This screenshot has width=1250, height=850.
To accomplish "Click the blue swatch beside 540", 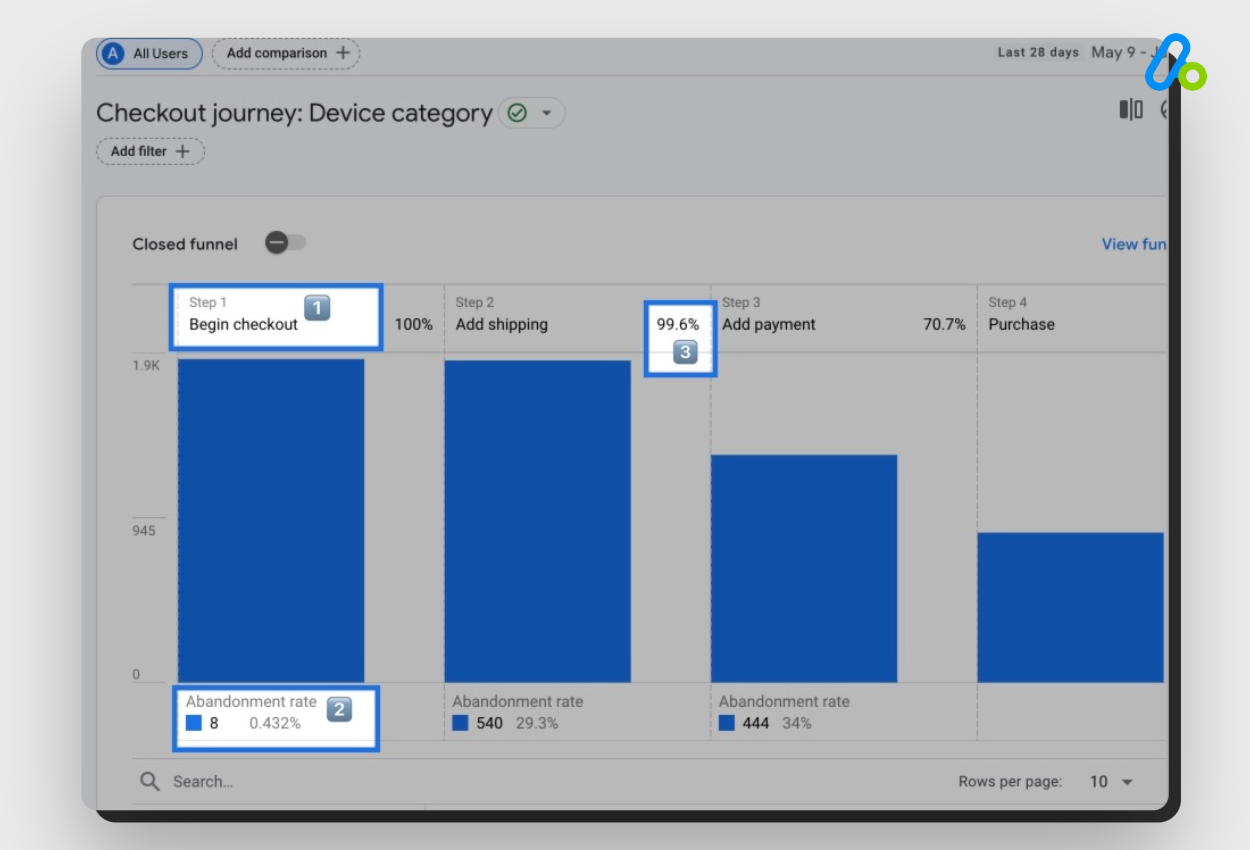I will (460, 722).
